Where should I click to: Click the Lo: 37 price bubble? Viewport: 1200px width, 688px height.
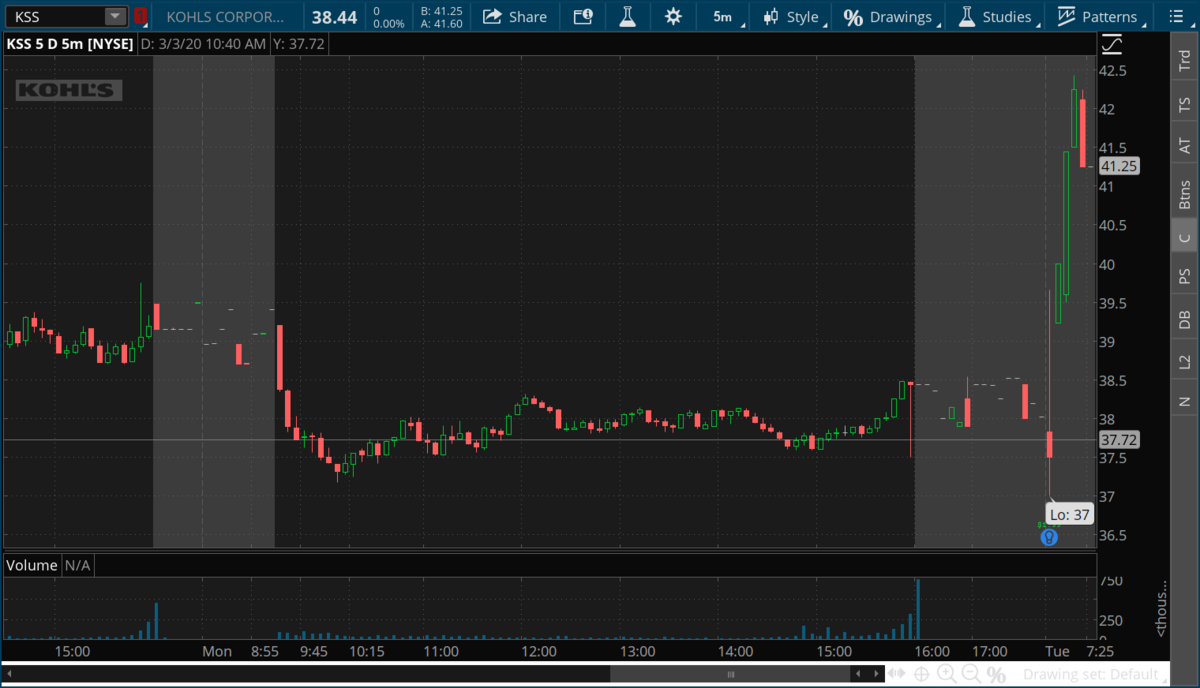coord(1069,514)
